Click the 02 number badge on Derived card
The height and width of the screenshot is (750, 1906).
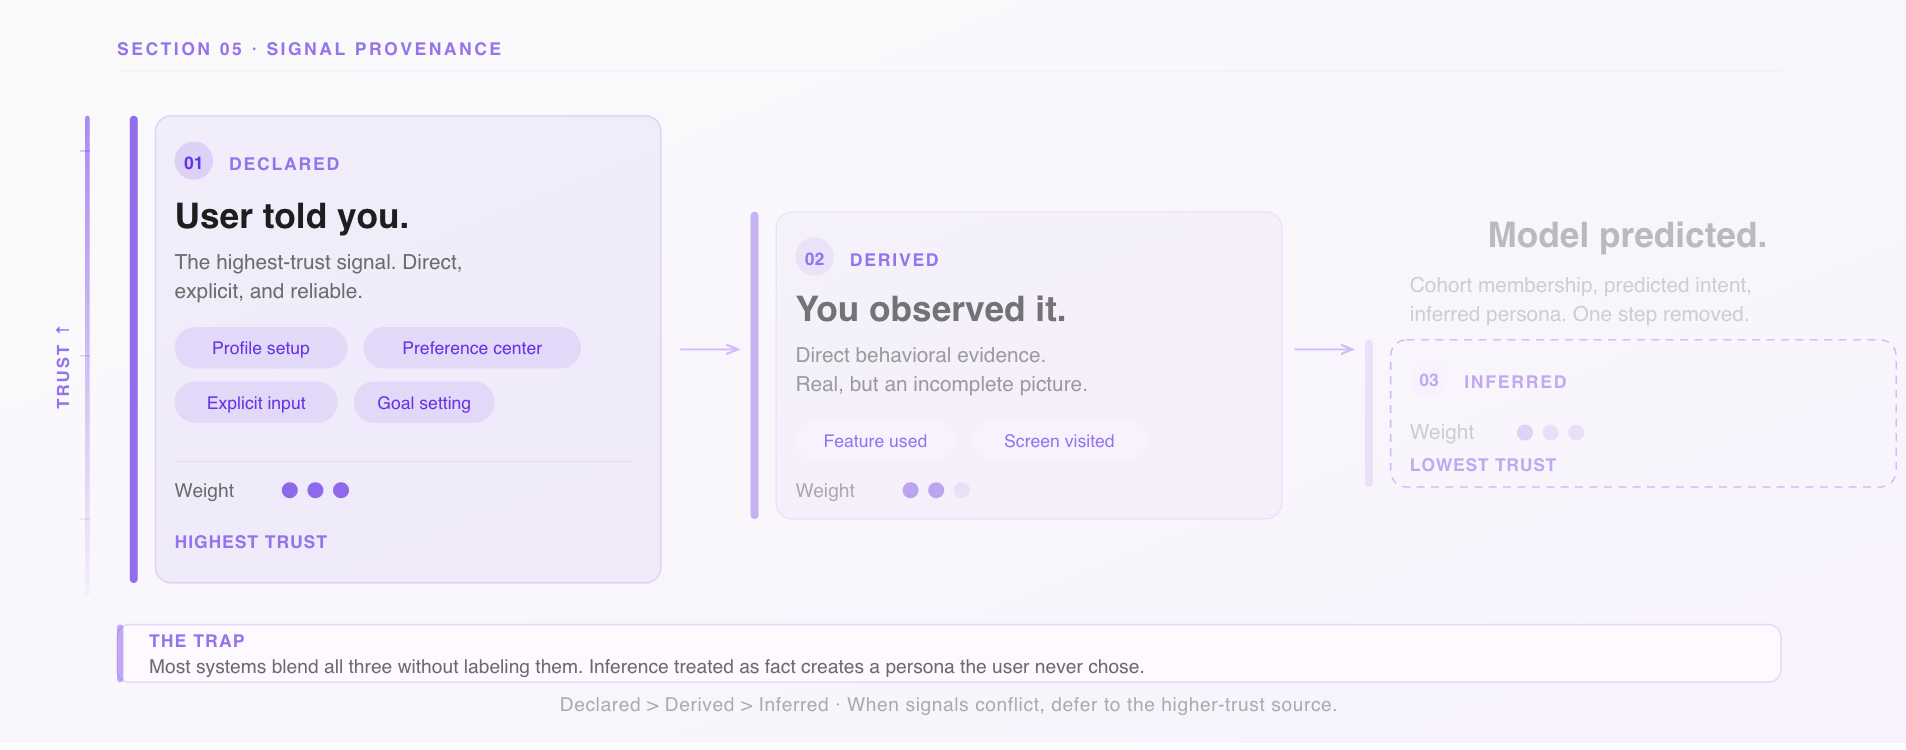(x=814, y=259)
